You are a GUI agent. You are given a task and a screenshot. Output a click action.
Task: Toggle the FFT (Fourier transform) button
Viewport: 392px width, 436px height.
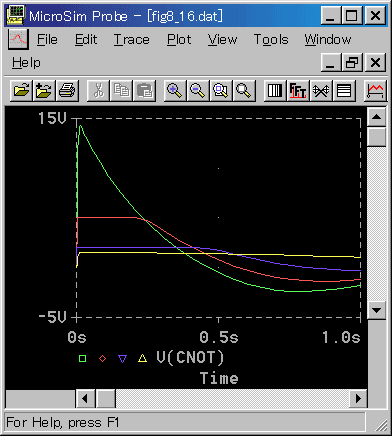[x=298, y=90]
